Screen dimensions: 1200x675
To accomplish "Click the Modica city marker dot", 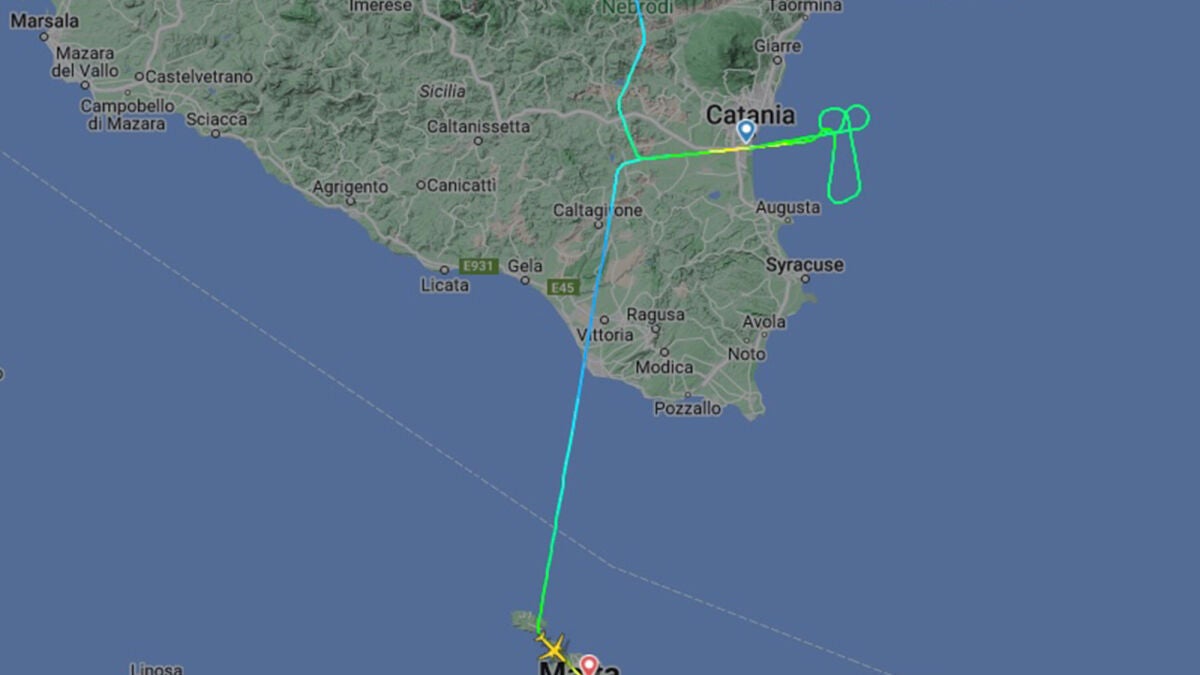I will click(x=663, y=352).
